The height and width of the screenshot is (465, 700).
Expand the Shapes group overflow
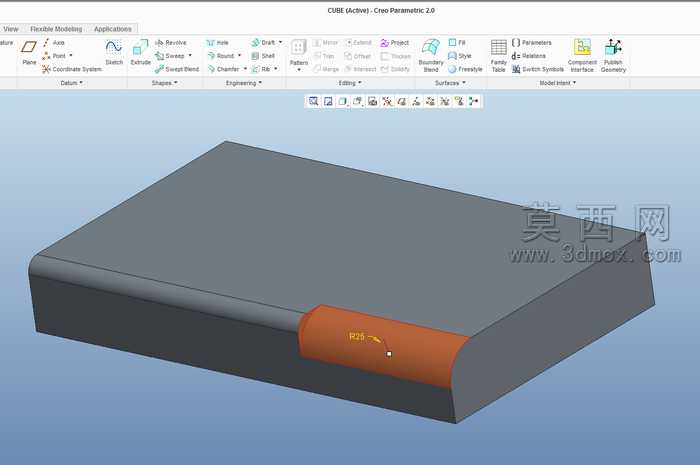164,83
